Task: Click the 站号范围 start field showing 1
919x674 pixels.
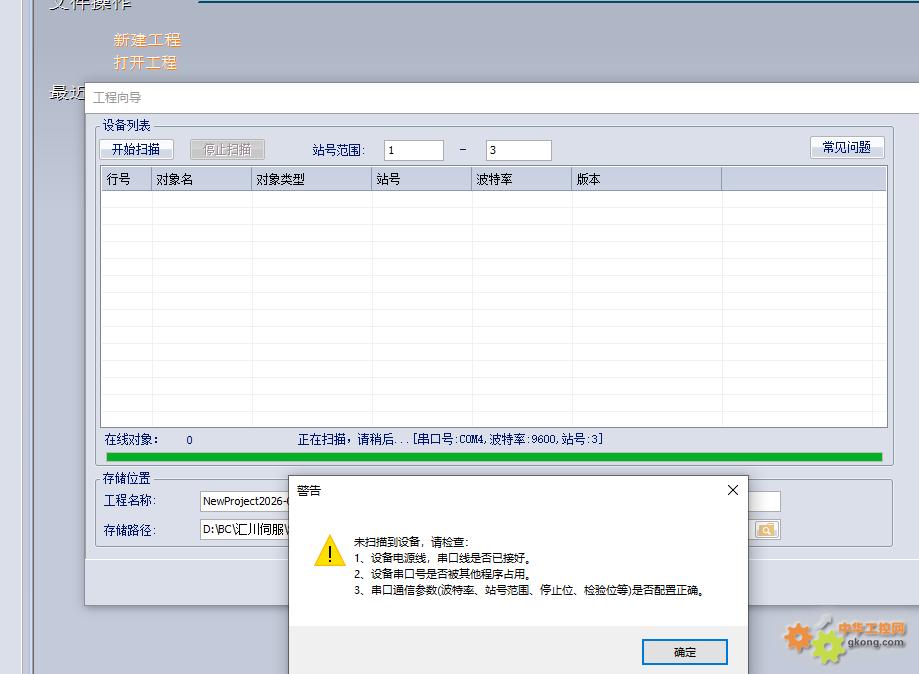Action: 413,150
